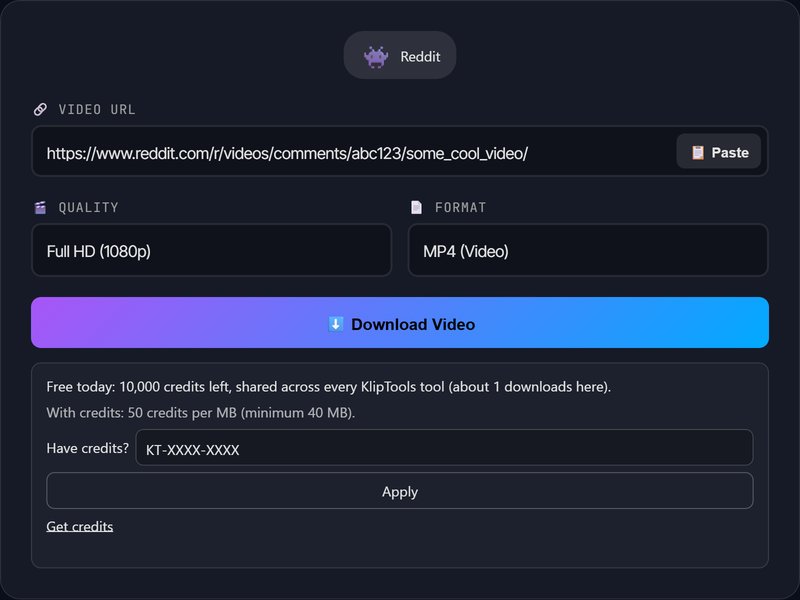Click the purple alien Reddit icon
Screen dimensions: 800x600
(x=376, y=56)
